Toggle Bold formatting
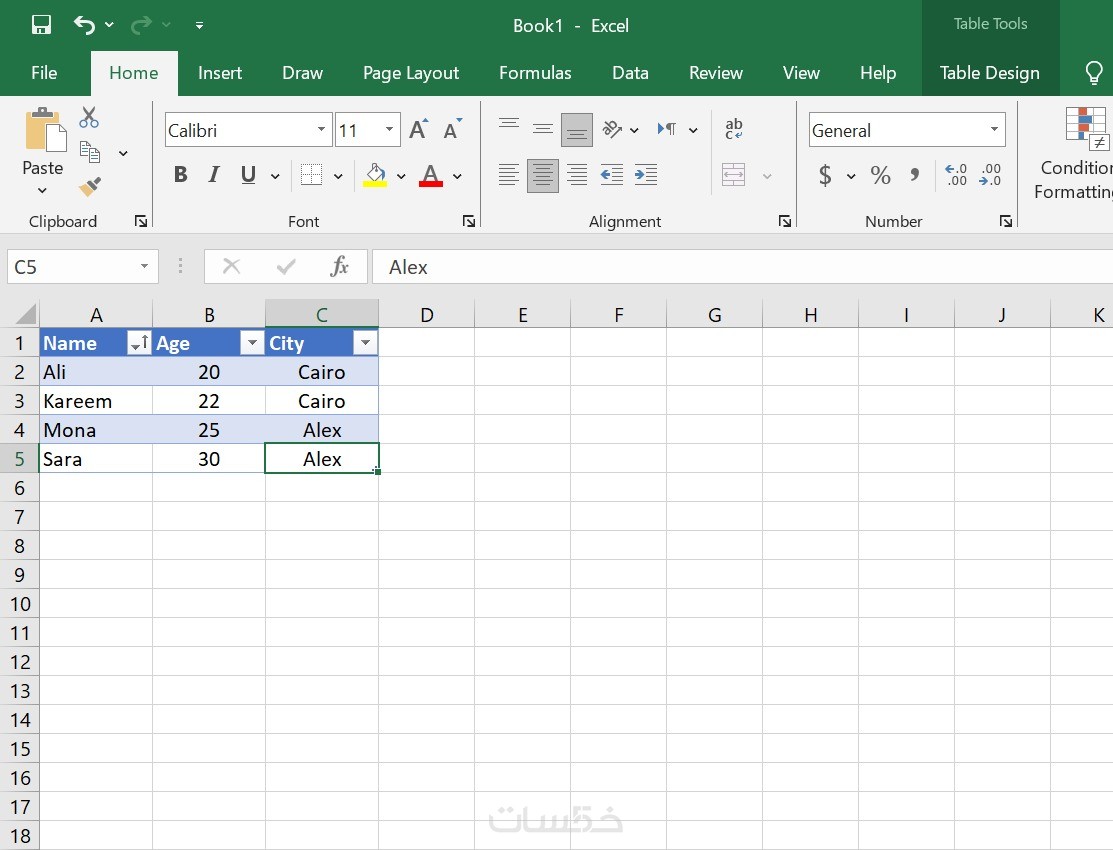 (180, 175)
